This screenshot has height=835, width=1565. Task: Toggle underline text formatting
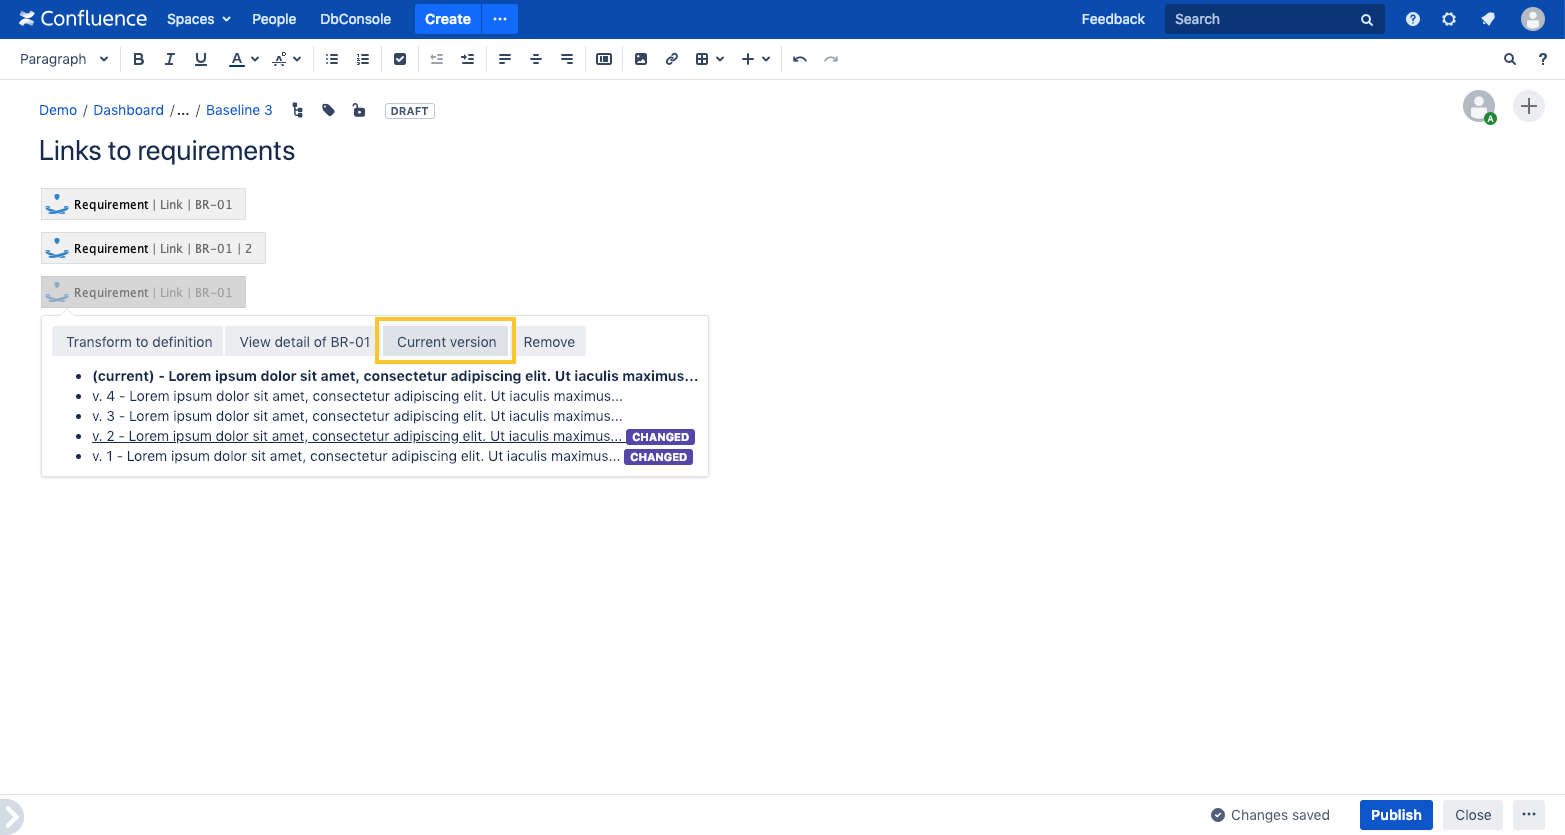point(200,59)
